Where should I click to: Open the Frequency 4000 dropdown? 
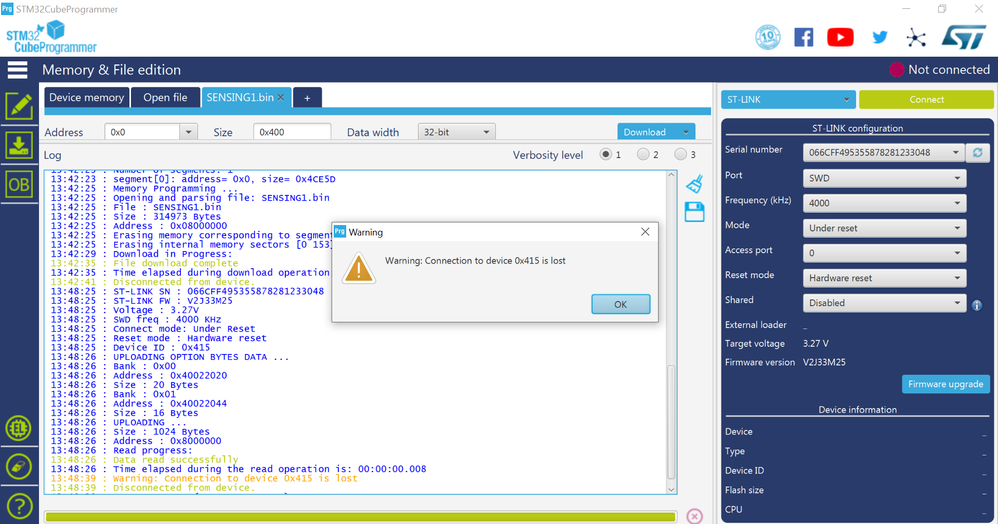click(x=885, y=203)
